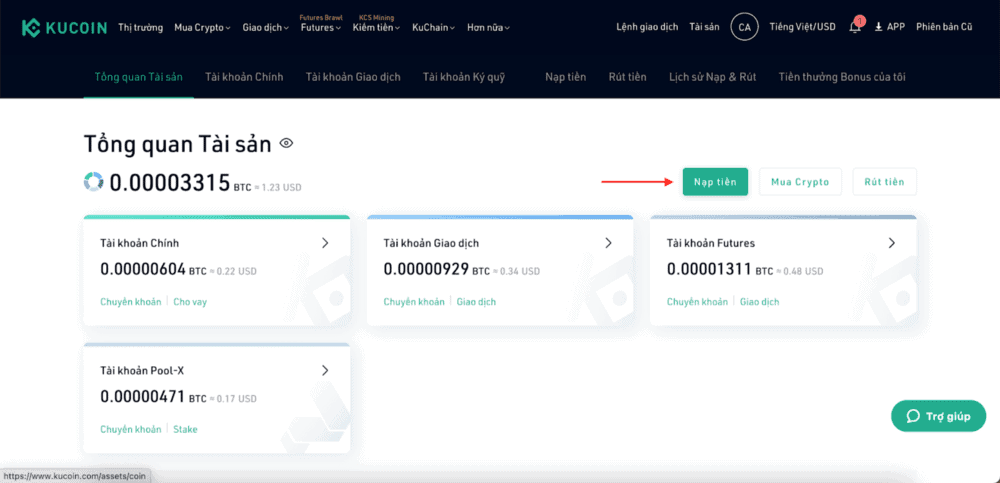The image size is (1000, 483).
Task: Open Tài khoản Chính card arrow
Action: [x=325, y=242]
